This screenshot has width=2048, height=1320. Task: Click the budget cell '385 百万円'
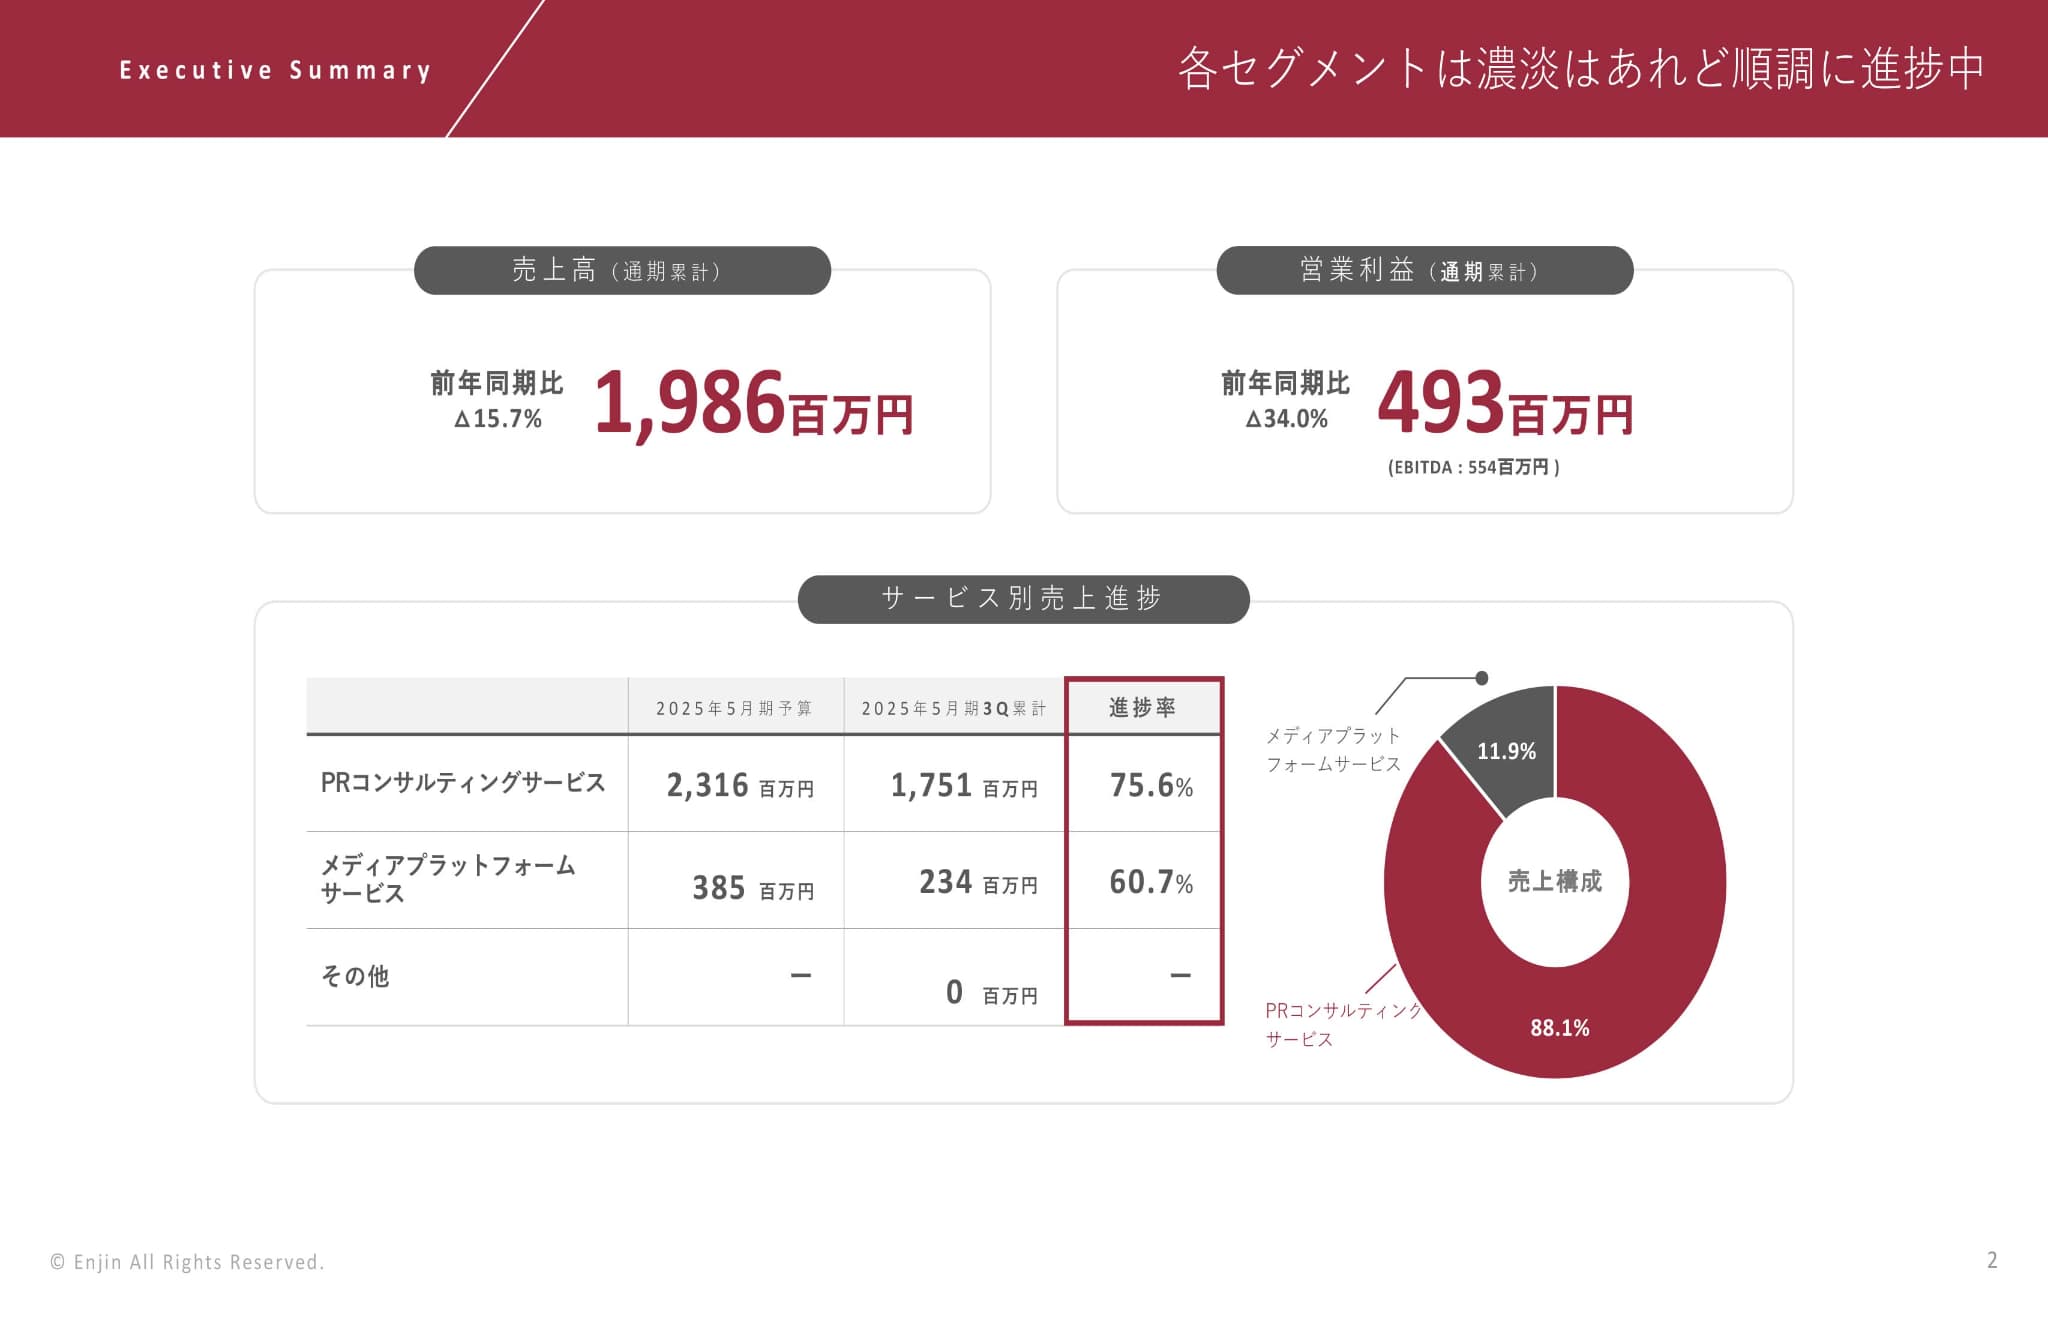tap(753, 888)
